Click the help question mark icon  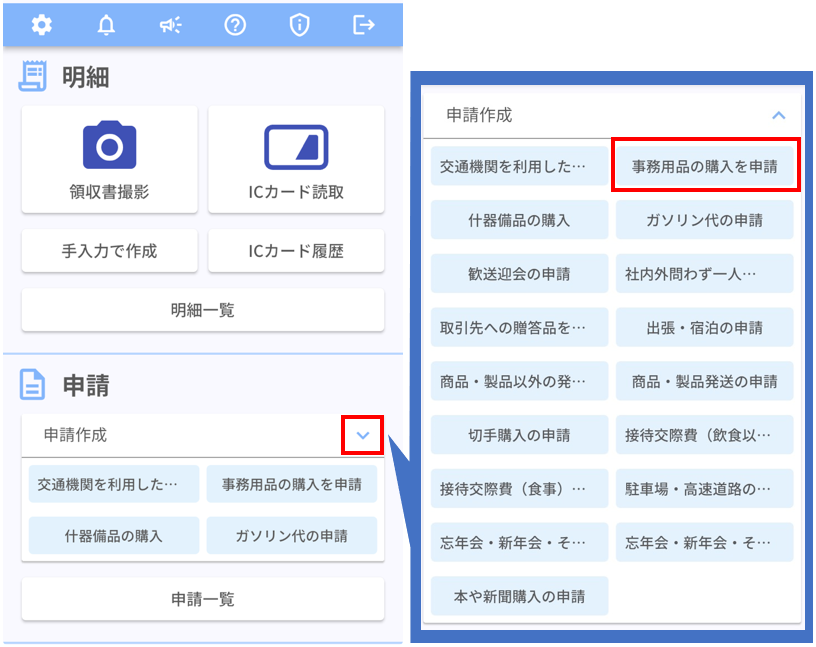pyautogui.click(x=235, y=25)
